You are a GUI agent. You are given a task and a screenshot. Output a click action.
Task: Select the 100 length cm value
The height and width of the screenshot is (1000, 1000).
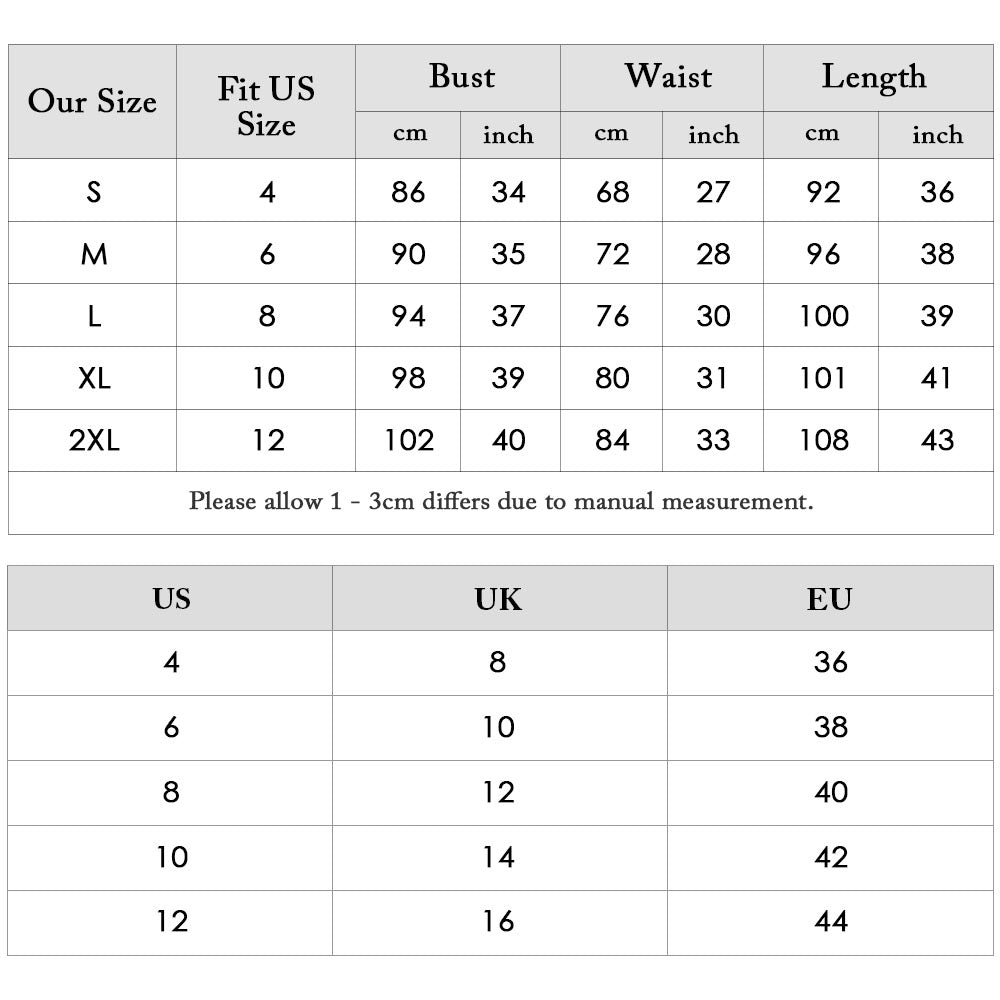tap(824, 316)
